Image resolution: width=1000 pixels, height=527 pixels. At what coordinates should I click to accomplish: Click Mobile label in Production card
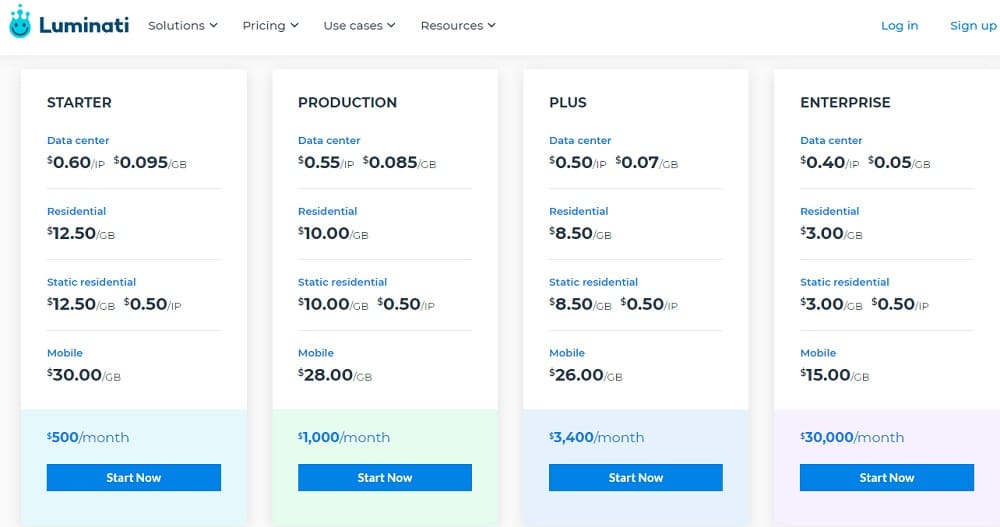coord(316,353)
